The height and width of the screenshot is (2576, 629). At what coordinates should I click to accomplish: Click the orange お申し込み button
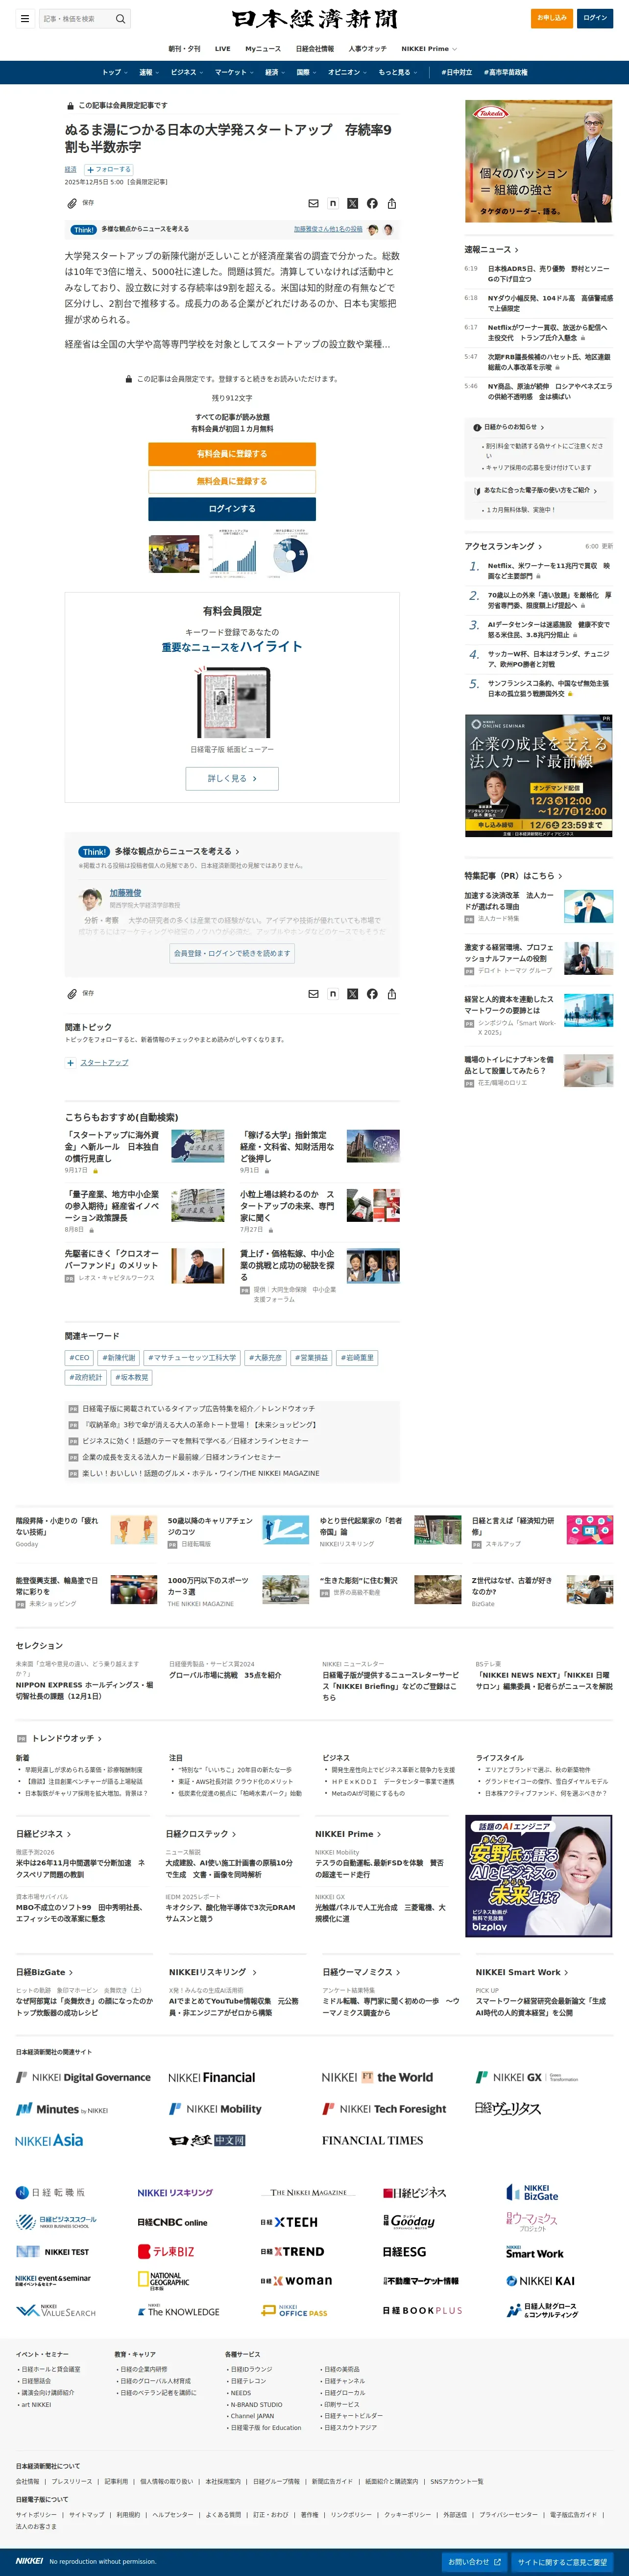pos(552,18)
